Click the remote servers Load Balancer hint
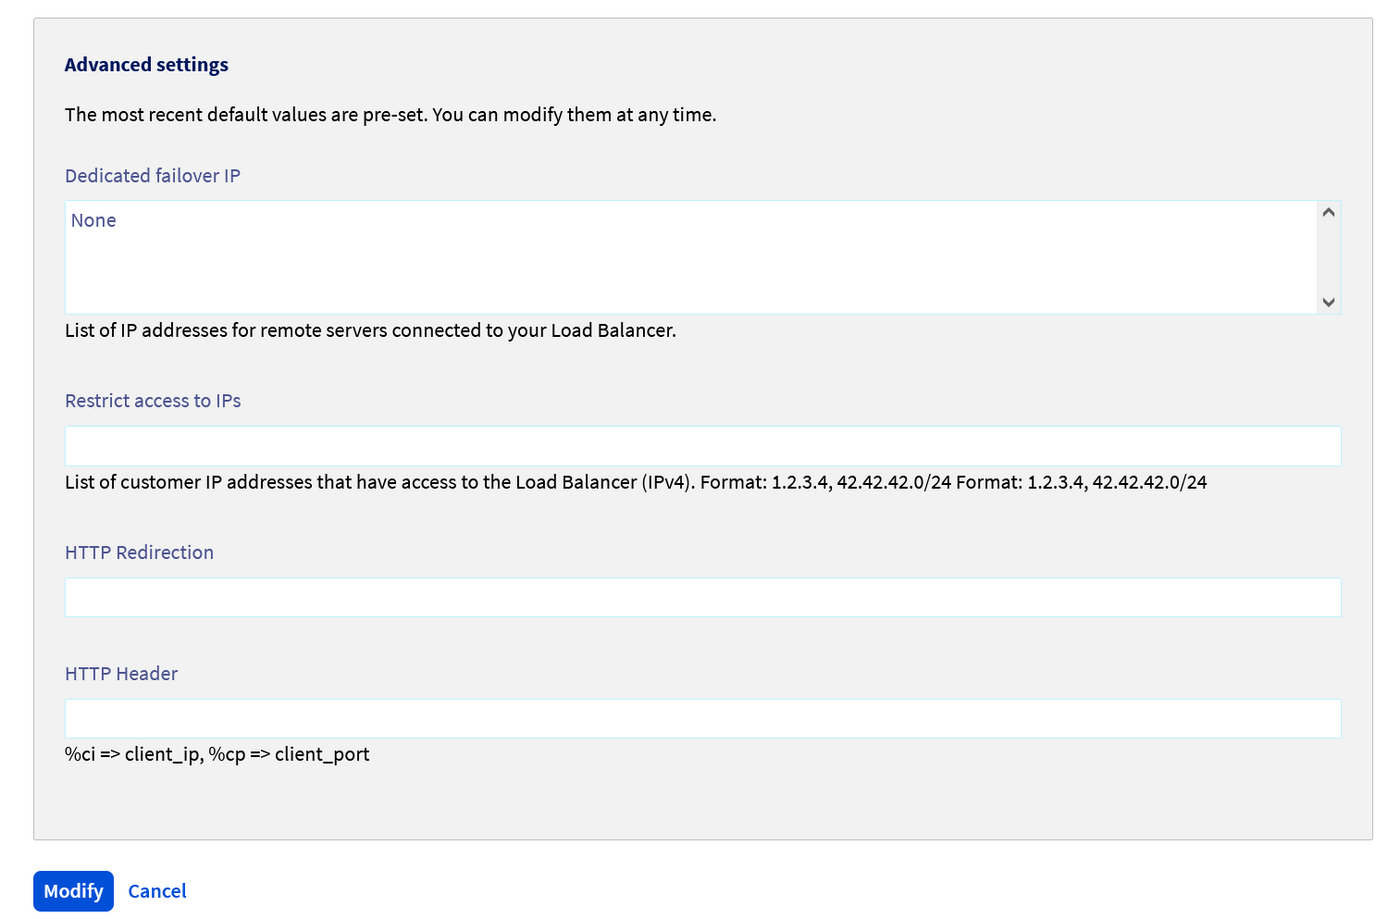Viewport: 1400px width, 919px height. 370,331
